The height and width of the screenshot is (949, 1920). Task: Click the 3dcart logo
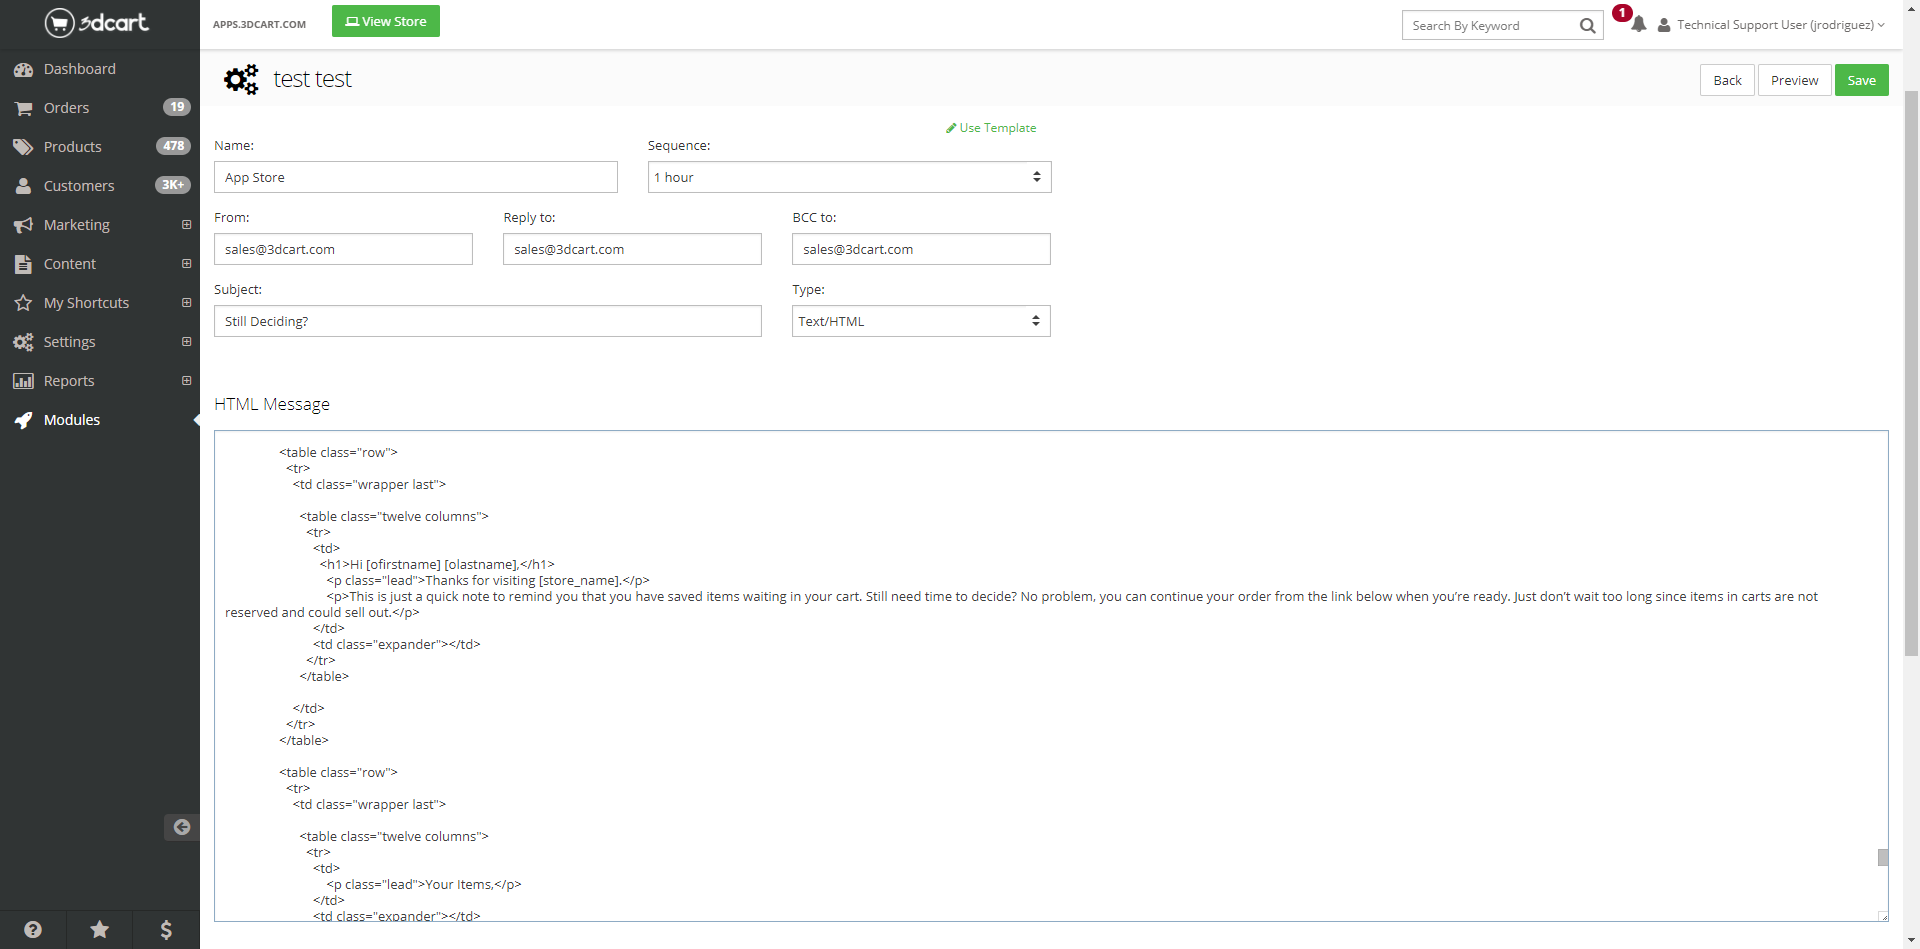click(97, 22)
